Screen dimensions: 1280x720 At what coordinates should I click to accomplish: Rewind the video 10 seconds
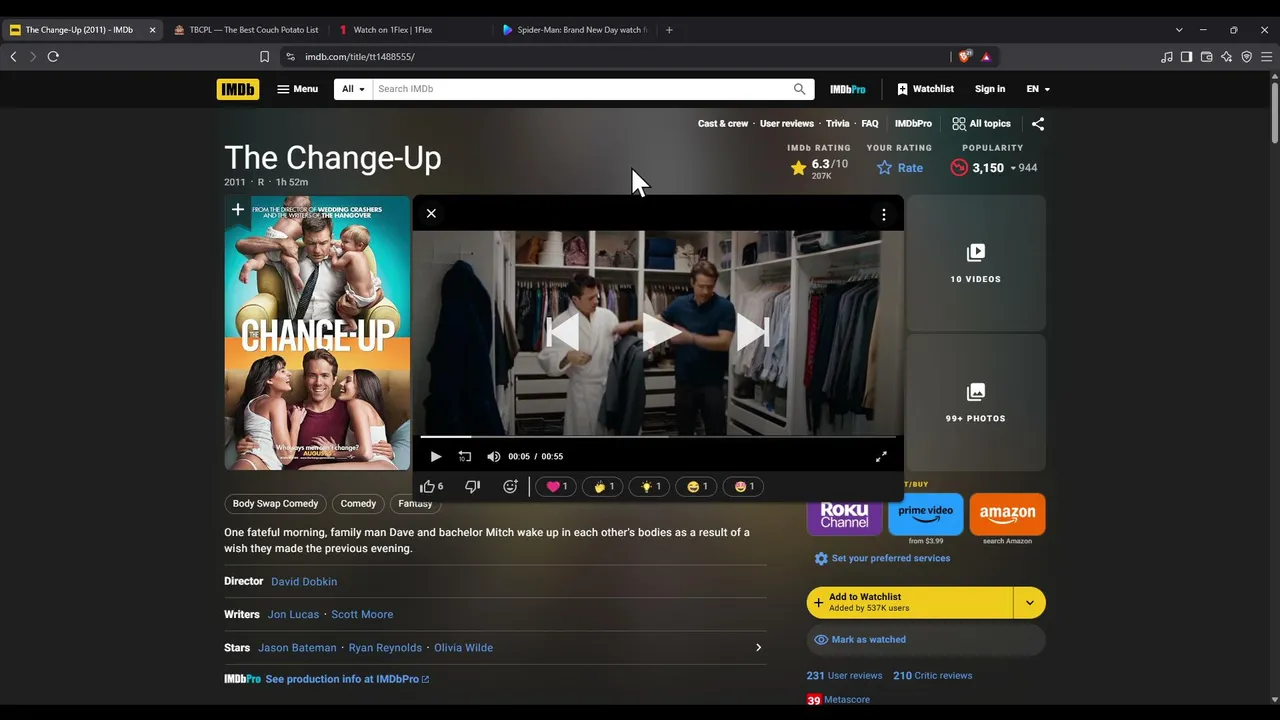465,456
